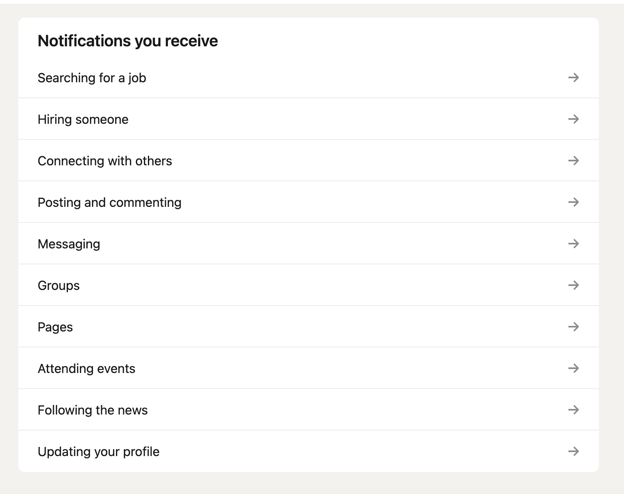Open Messaging notification preferences
The width and height of the screenshot is (624, 494).
coord(69,244)
